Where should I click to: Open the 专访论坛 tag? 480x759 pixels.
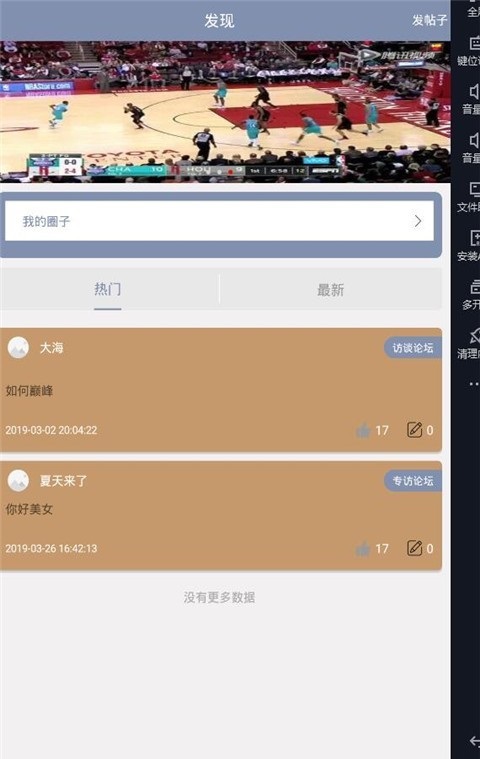(x=413, y=481)
